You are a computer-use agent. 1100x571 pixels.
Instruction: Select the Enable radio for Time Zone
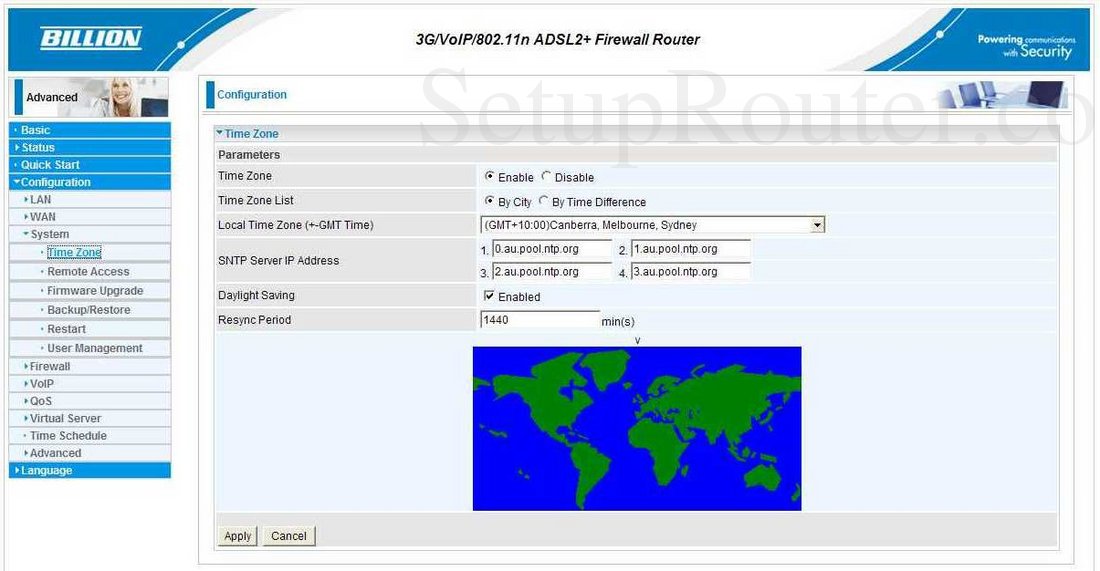click(x=490, y=176)
